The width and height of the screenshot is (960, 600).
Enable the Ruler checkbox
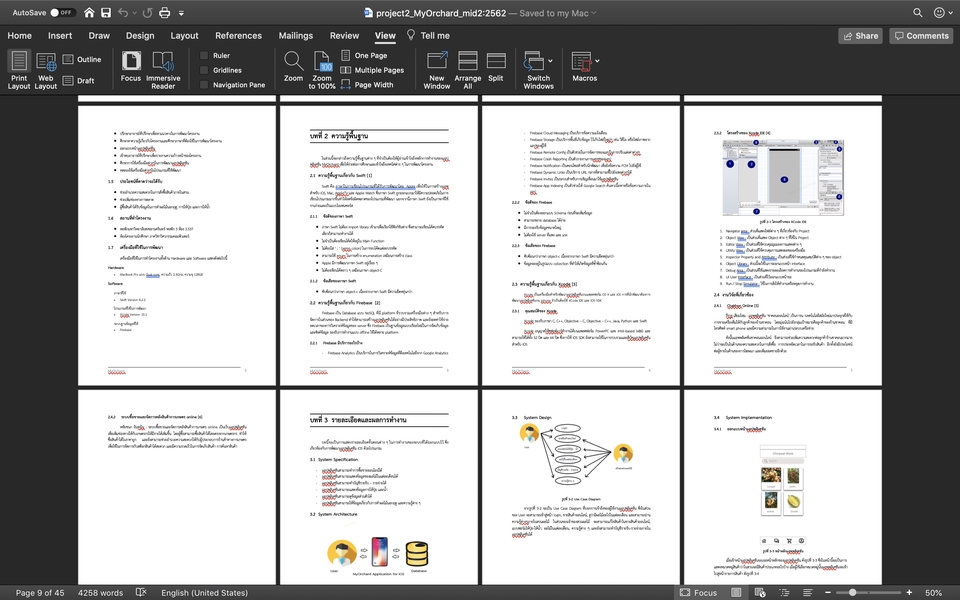pyautogui.click(x=204, y=56)
